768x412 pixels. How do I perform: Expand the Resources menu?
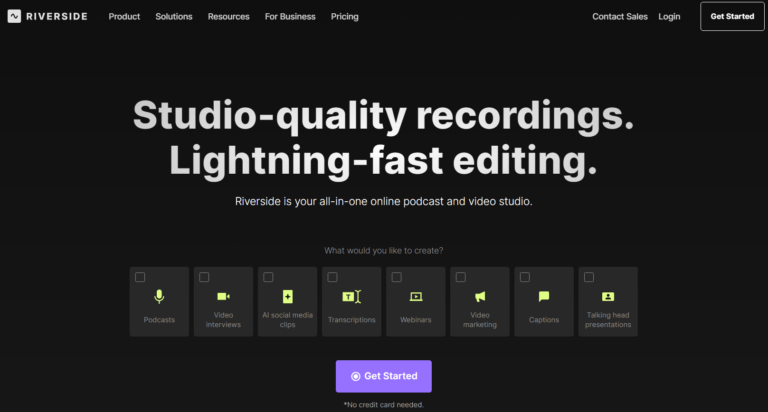coord(228,17)
